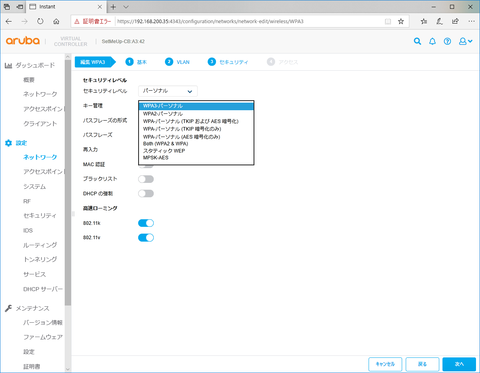This screenshot has height=373, width=480.
Task: Click the browser forward arrow
Action: [x=25, y=21]
